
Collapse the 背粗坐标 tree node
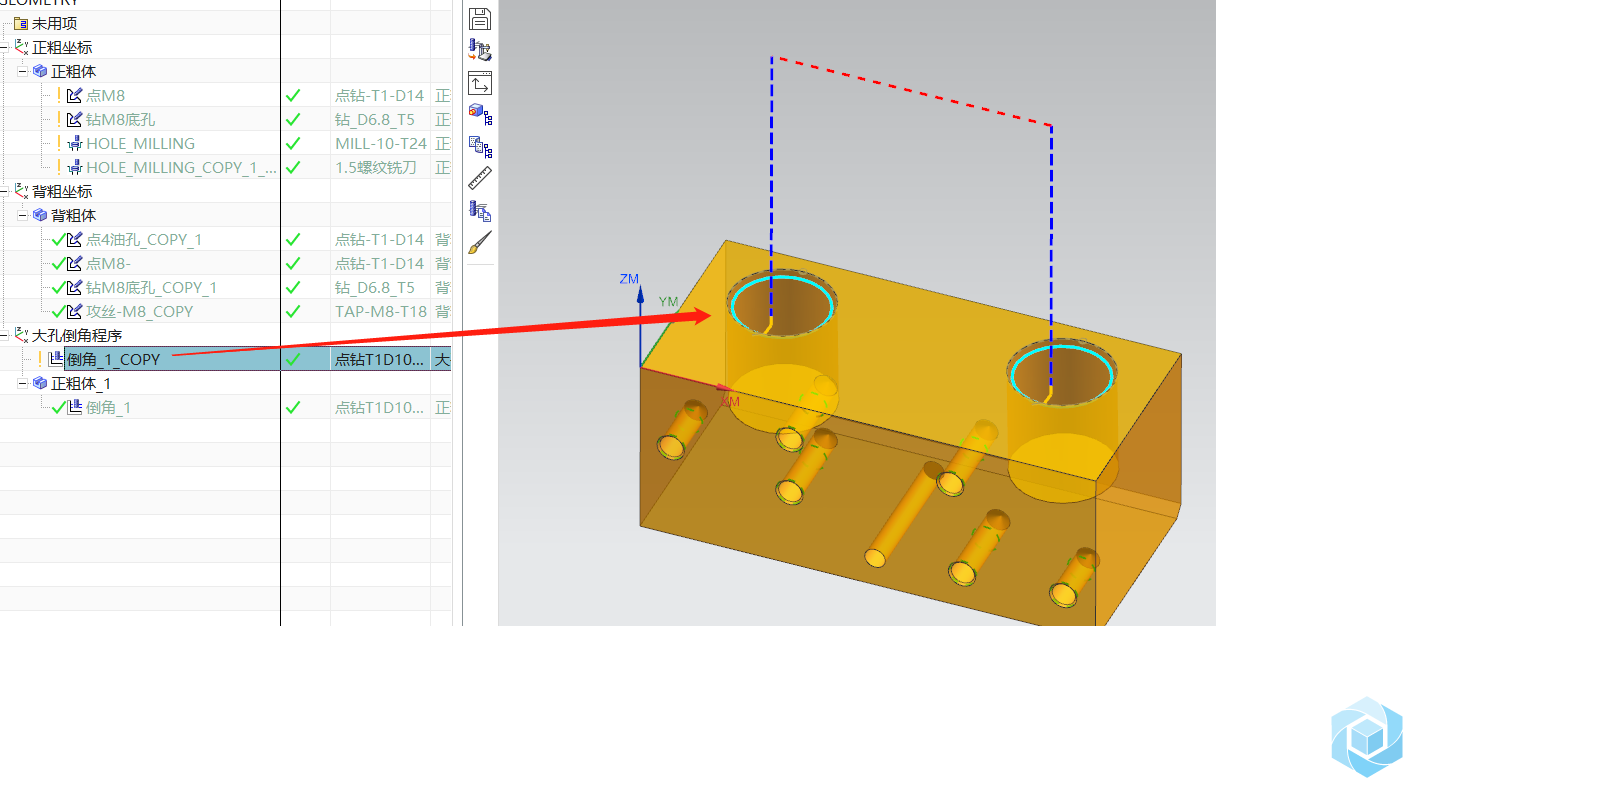[x=4, y=191]
